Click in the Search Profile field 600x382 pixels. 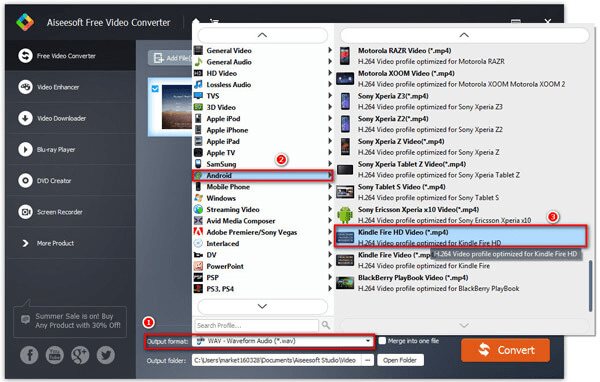click(x=256, y=325)
